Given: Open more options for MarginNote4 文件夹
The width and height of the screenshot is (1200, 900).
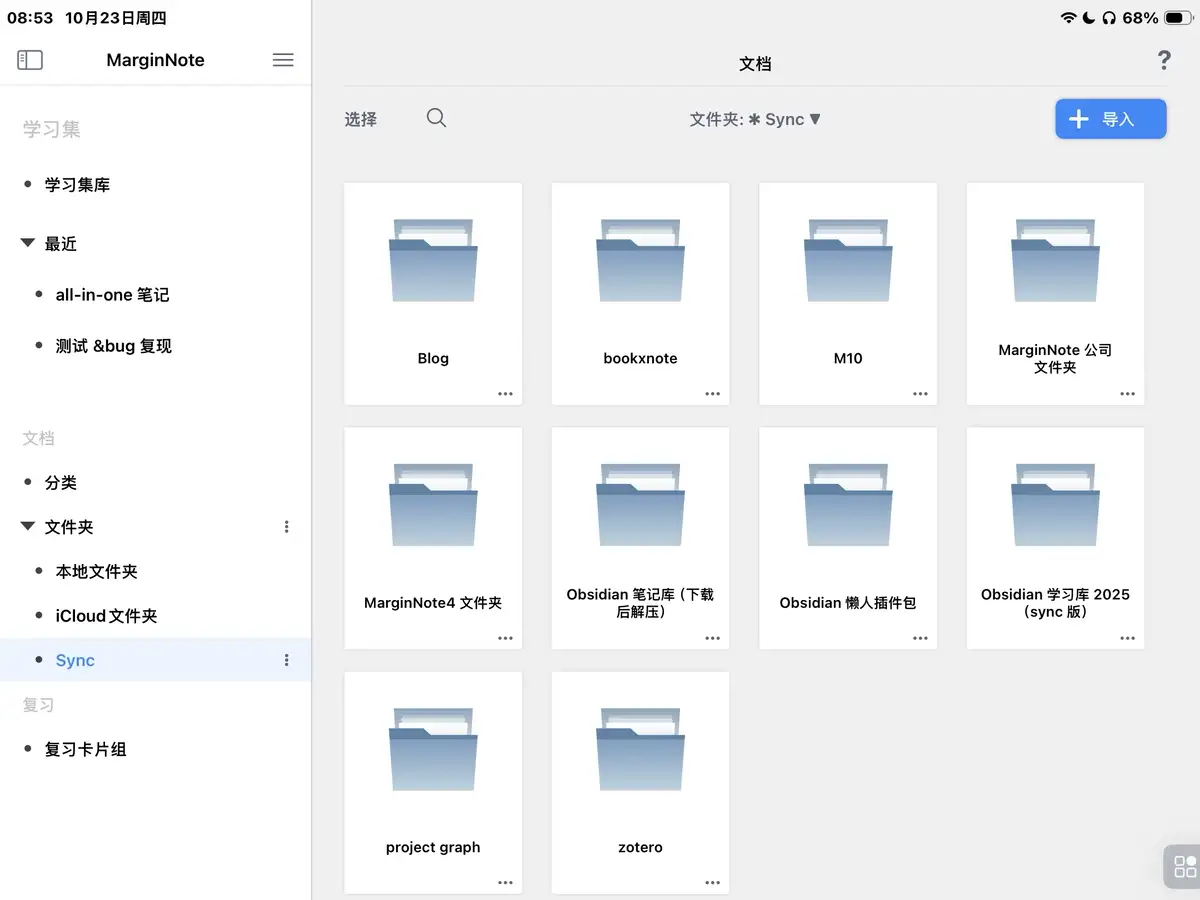Looking at the screenshot, I should [505, 638].
